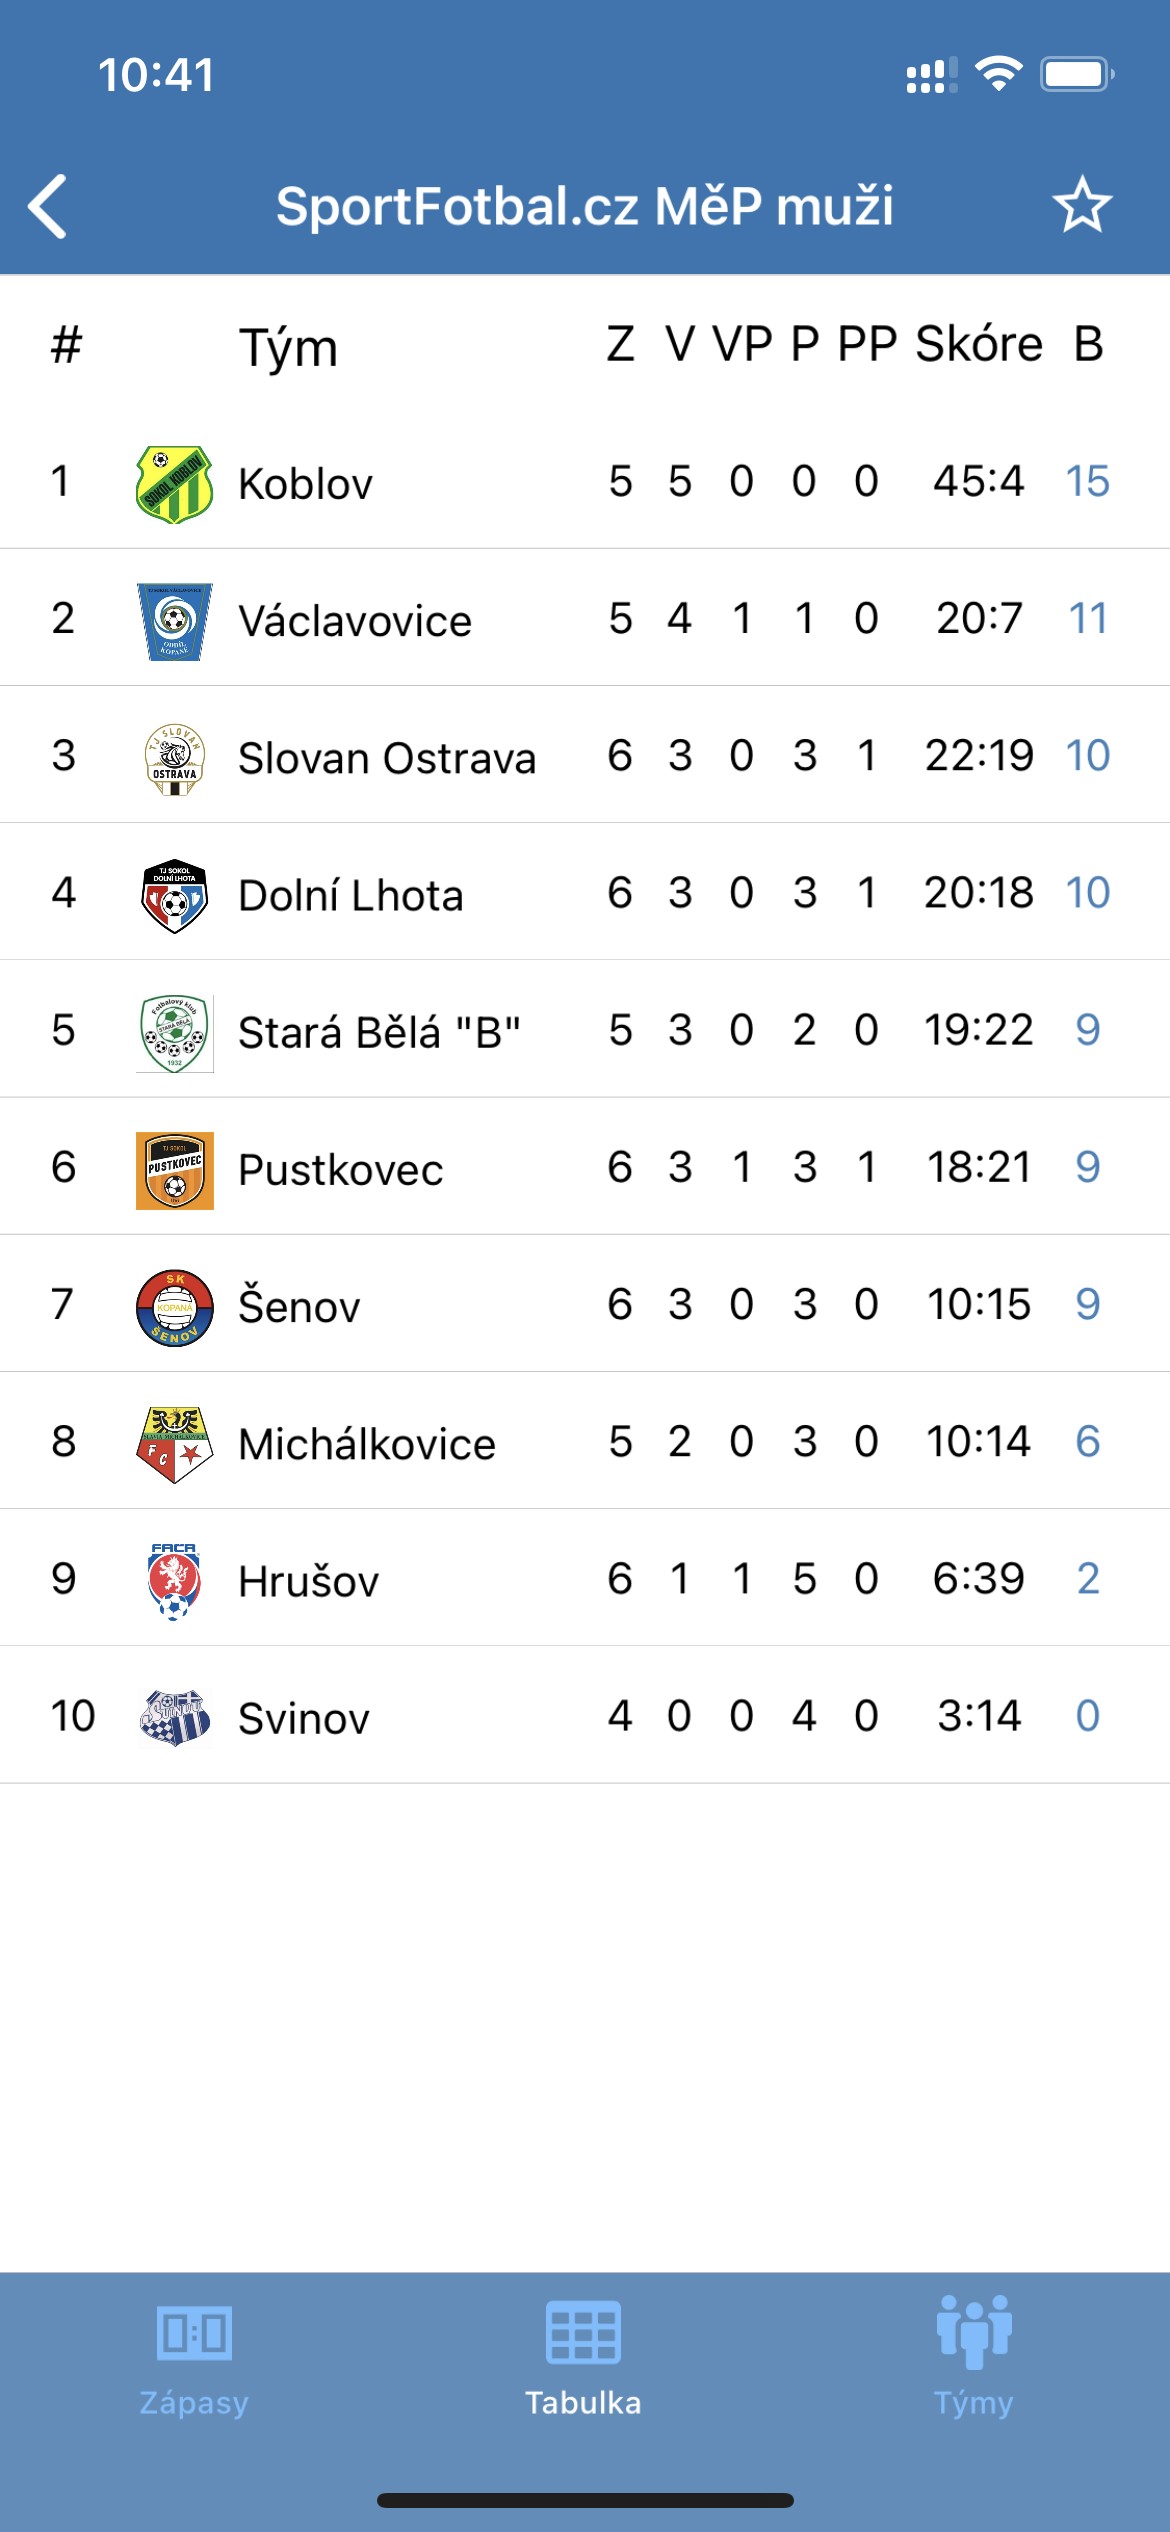Screen dimensions: 1170x2532
Task: Tap the Stará Bělá "B" logo
Action: (175, 1033)
